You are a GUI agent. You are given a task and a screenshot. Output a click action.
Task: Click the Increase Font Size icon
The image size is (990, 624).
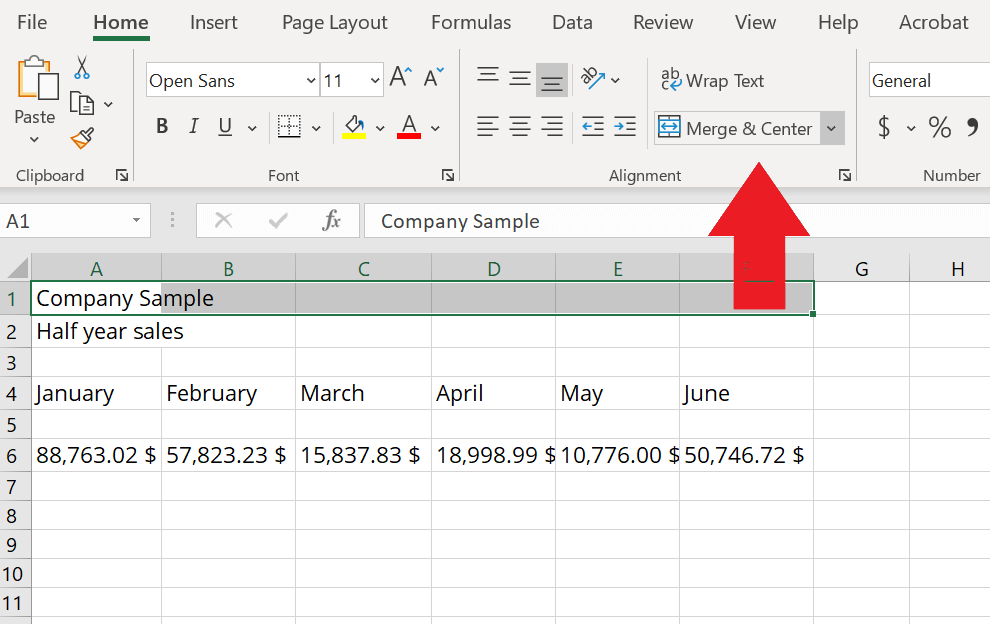[400, 78]
